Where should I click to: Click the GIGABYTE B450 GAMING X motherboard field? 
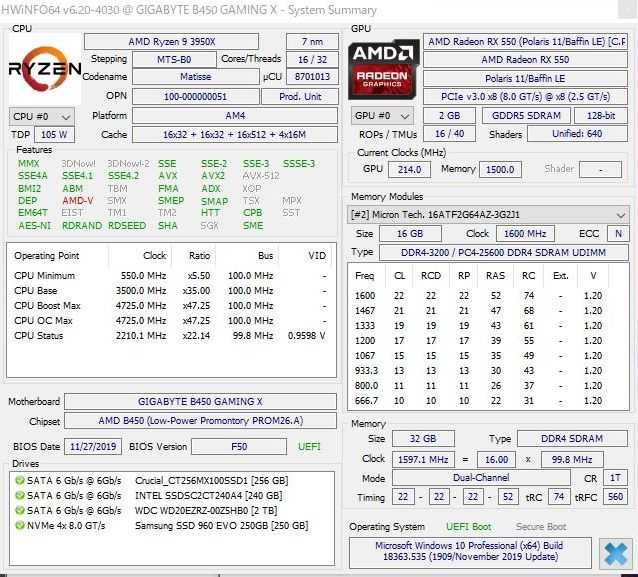point(200,402)
